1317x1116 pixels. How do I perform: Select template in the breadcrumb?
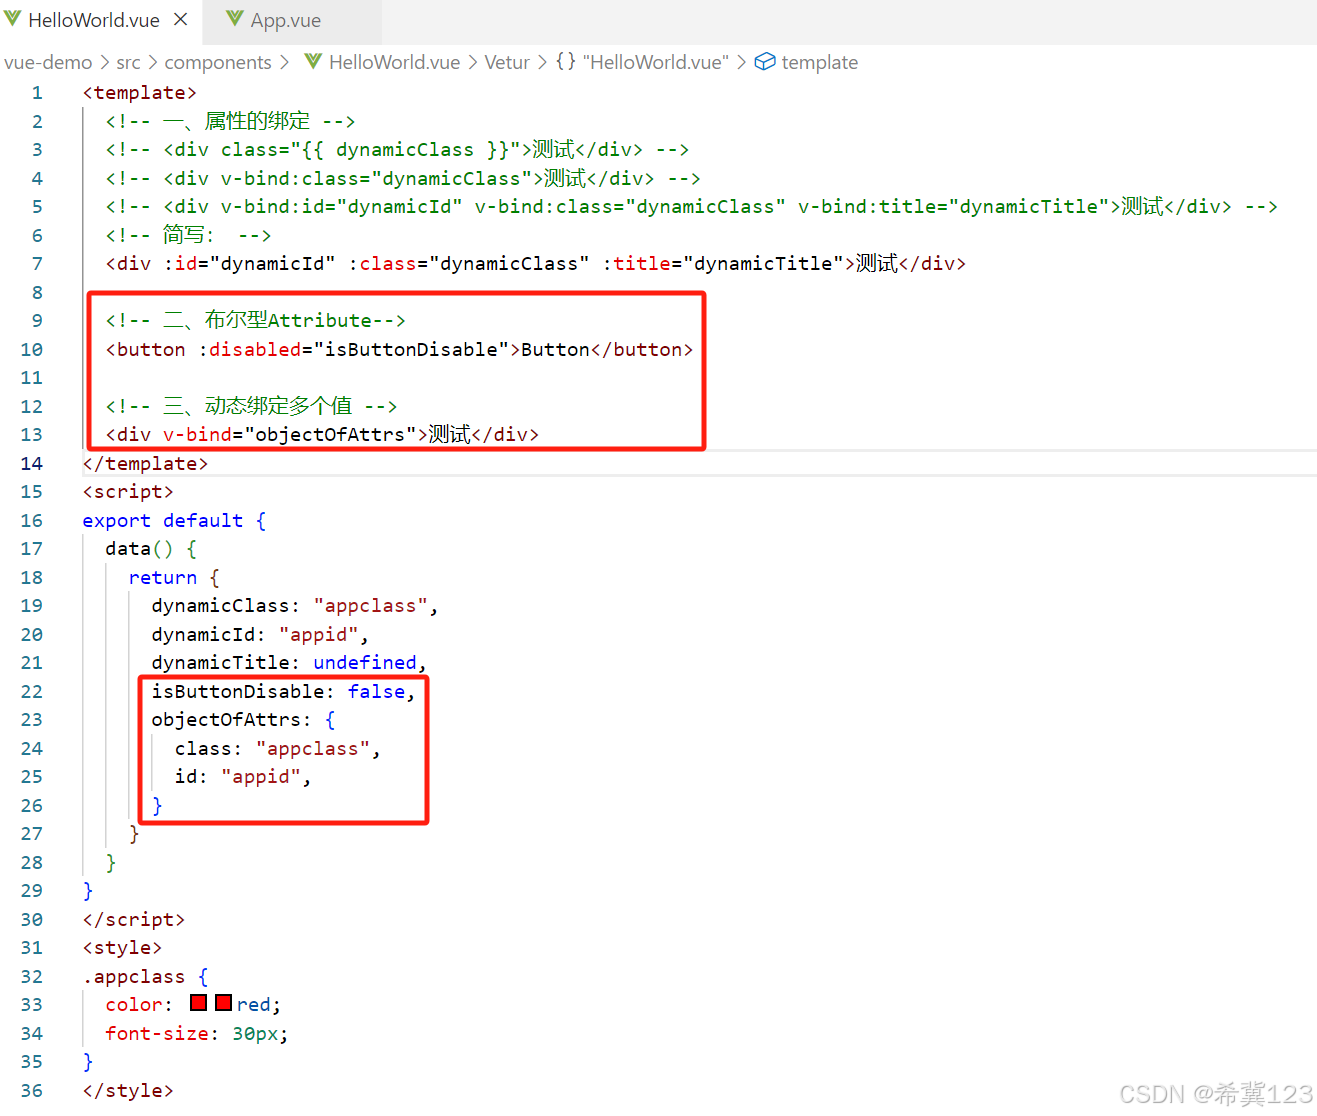click(820, 62)
